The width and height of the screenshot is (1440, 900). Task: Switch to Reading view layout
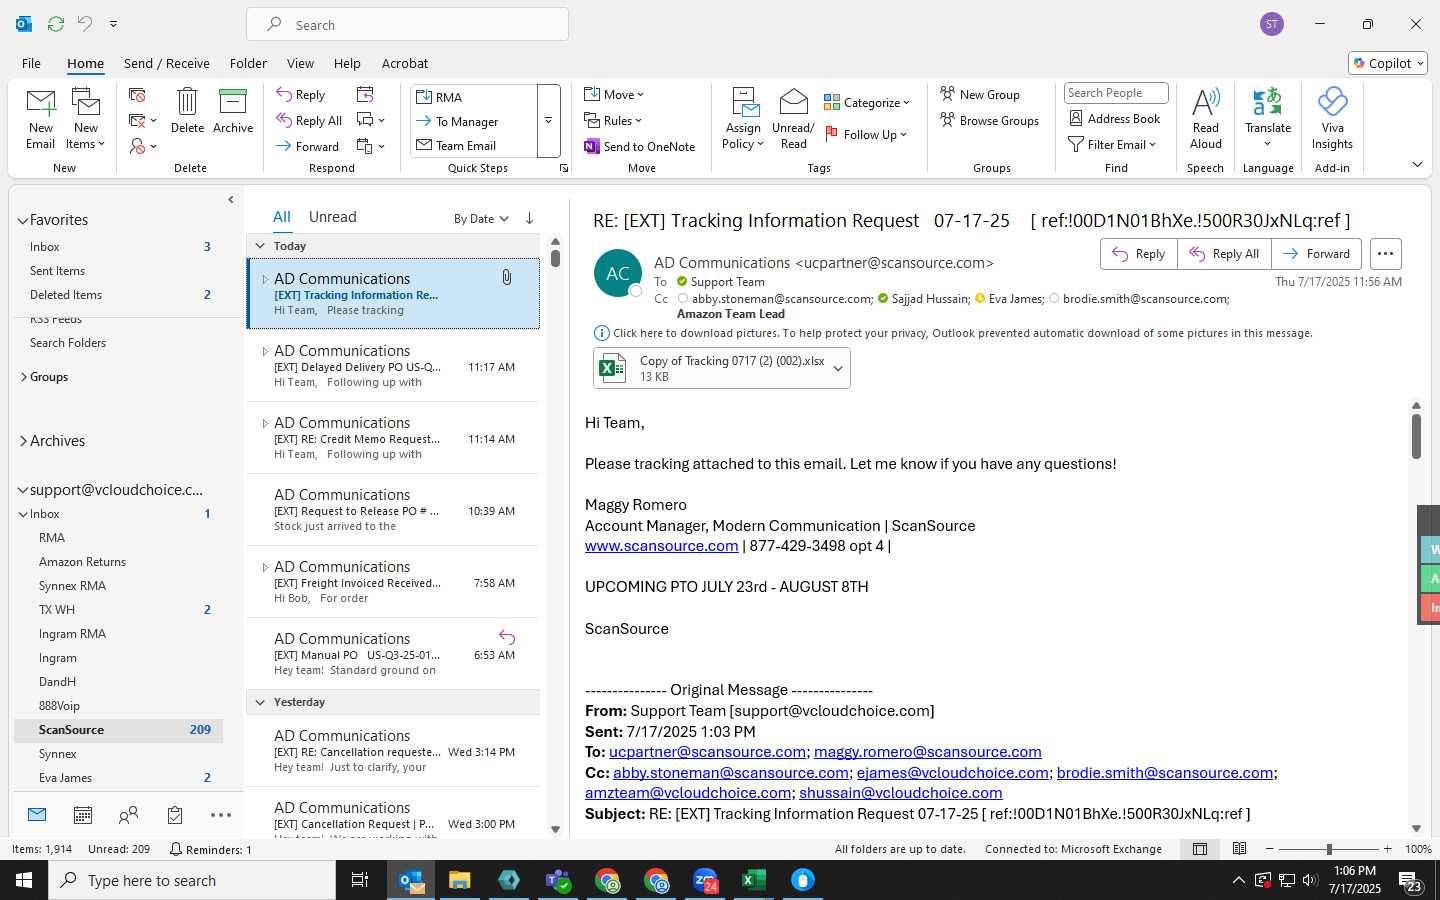[1239, 849]
